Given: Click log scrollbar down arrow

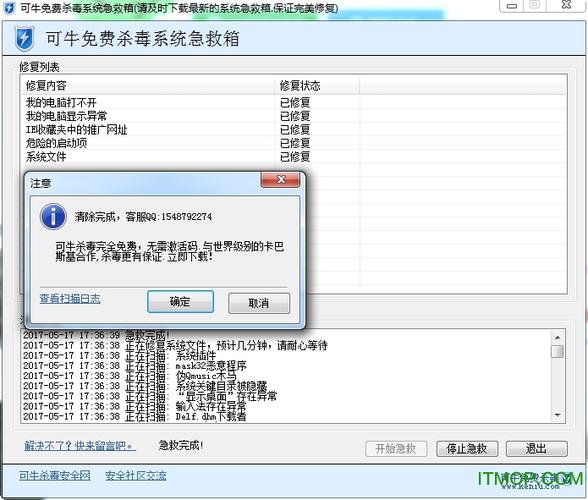Looking at the screenshot, I should pyautogui.click(x=558, y=415).
